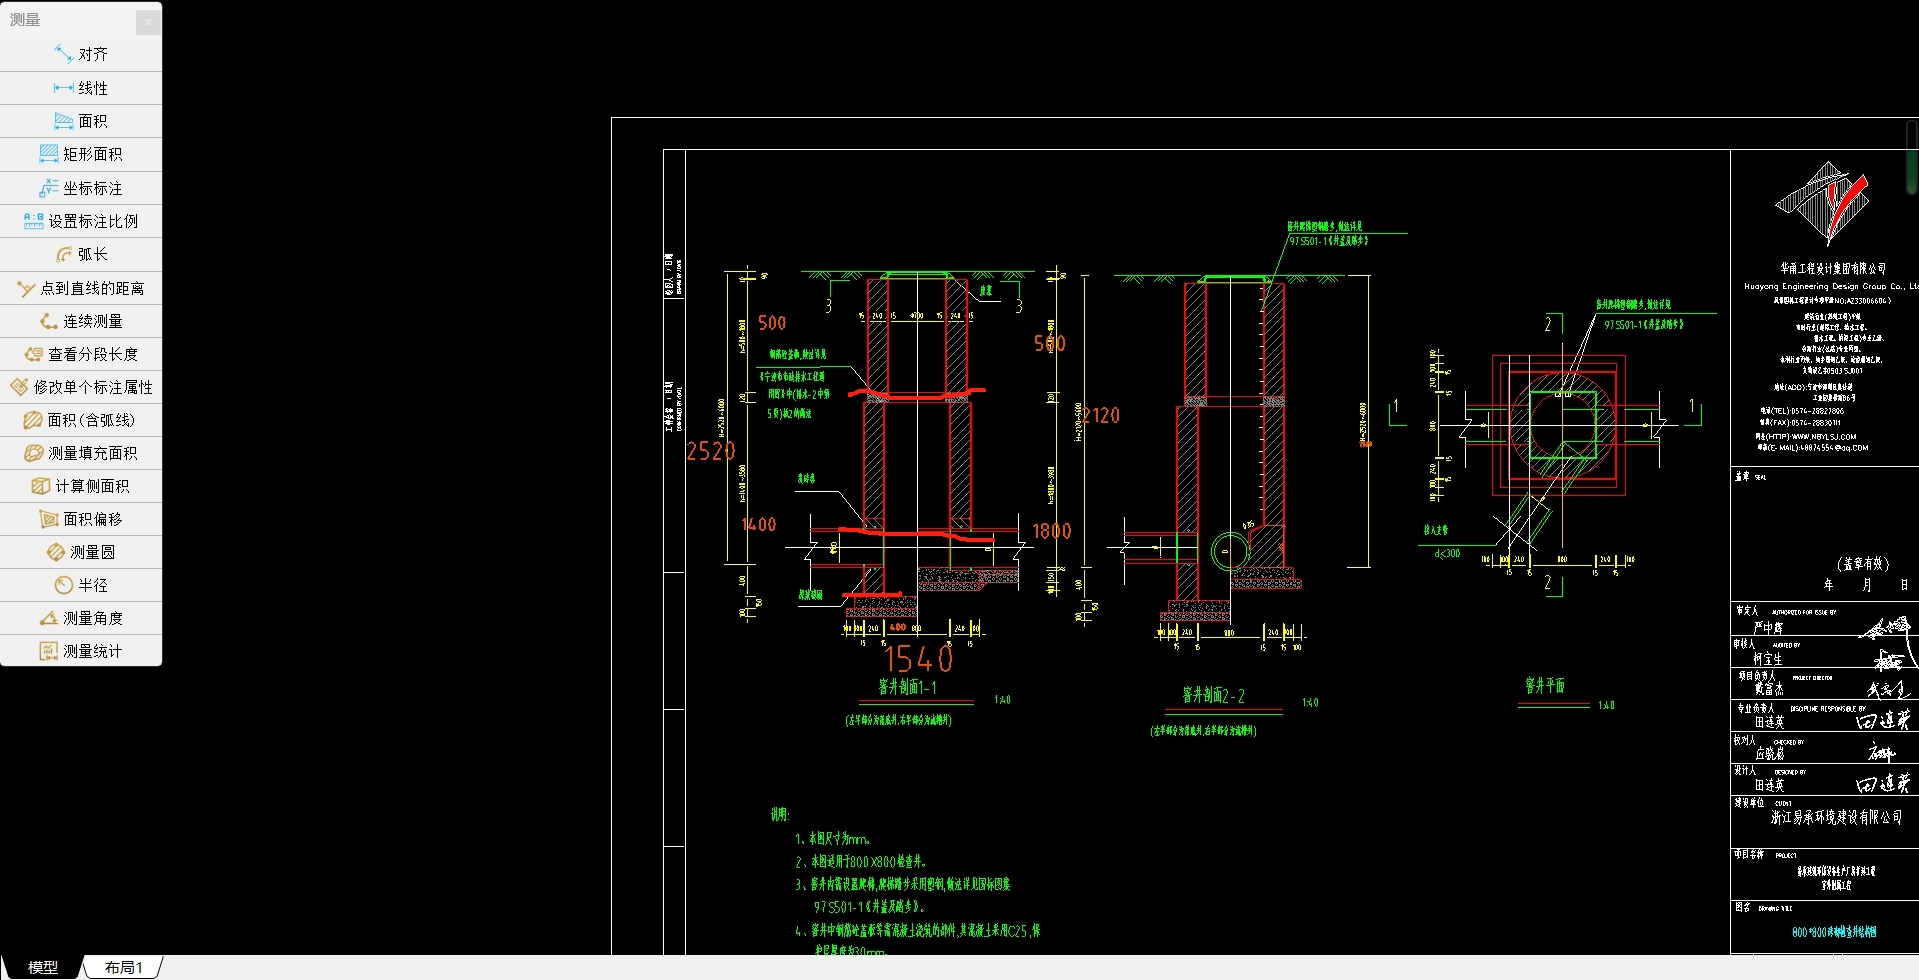
Task: Choose 测量填充面积 hatch area measurement
Action: pyautogui.click(x=81, y=453)
